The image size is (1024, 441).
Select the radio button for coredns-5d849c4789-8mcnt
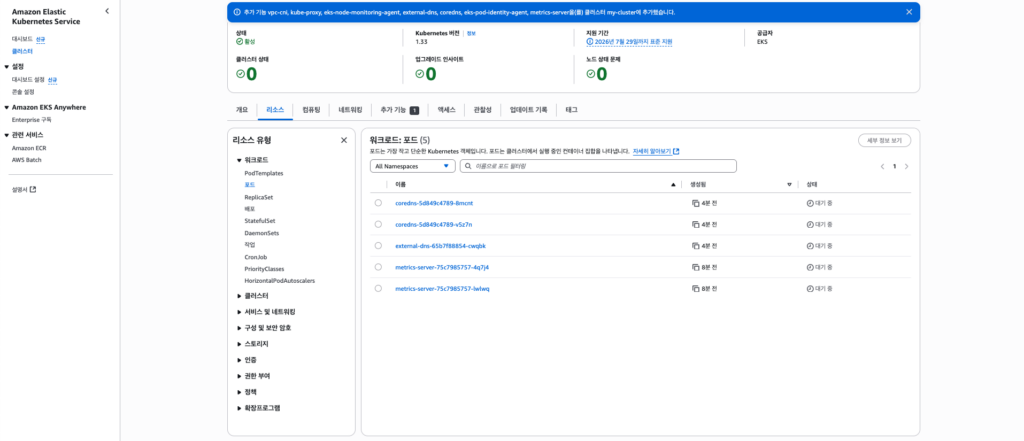point(378,203)
